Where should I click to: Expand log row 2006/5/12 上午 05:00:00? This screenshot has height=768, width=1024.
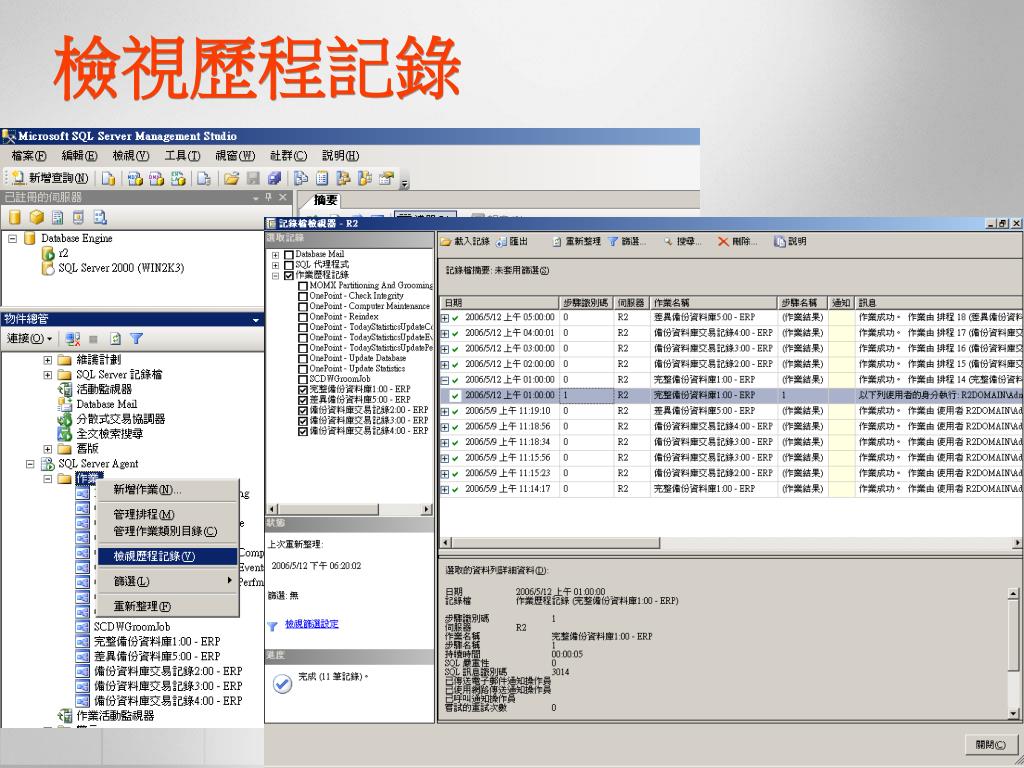pos(445,318)
